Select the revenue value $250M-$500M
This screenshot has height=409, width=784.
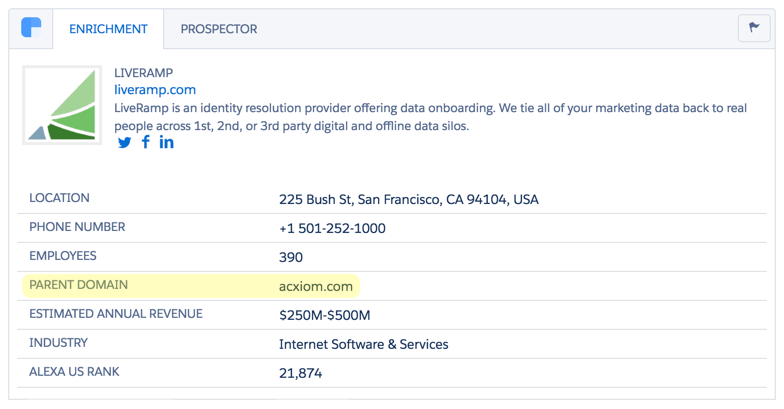tap(324, 316)
